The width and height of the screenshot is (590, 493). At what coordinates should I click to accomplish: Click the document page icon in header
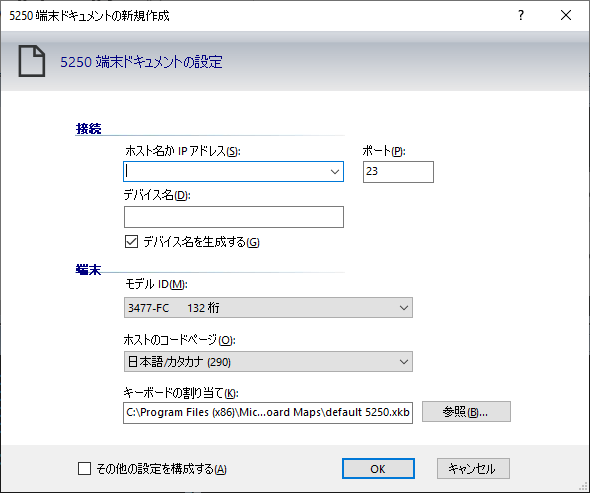[x=32, y=61]
